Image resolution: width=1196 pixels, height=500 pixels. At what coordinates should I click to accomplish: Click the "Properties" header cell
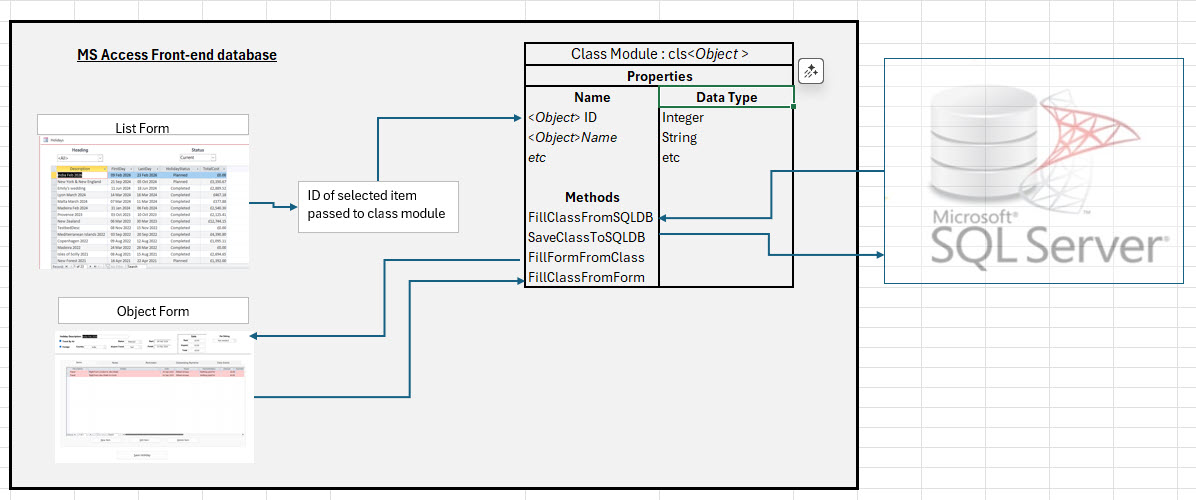[659, 76]
